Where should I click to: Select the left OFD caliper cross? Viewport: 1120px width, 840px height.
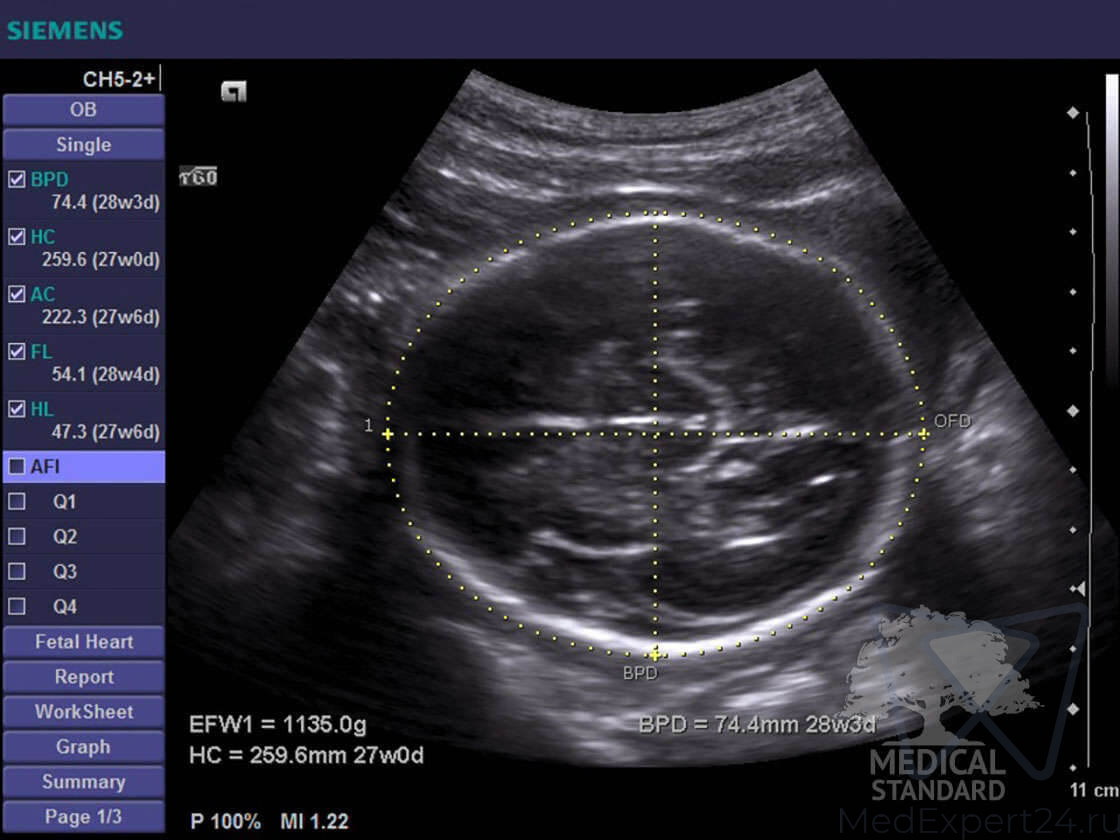(x=388, y=434)
